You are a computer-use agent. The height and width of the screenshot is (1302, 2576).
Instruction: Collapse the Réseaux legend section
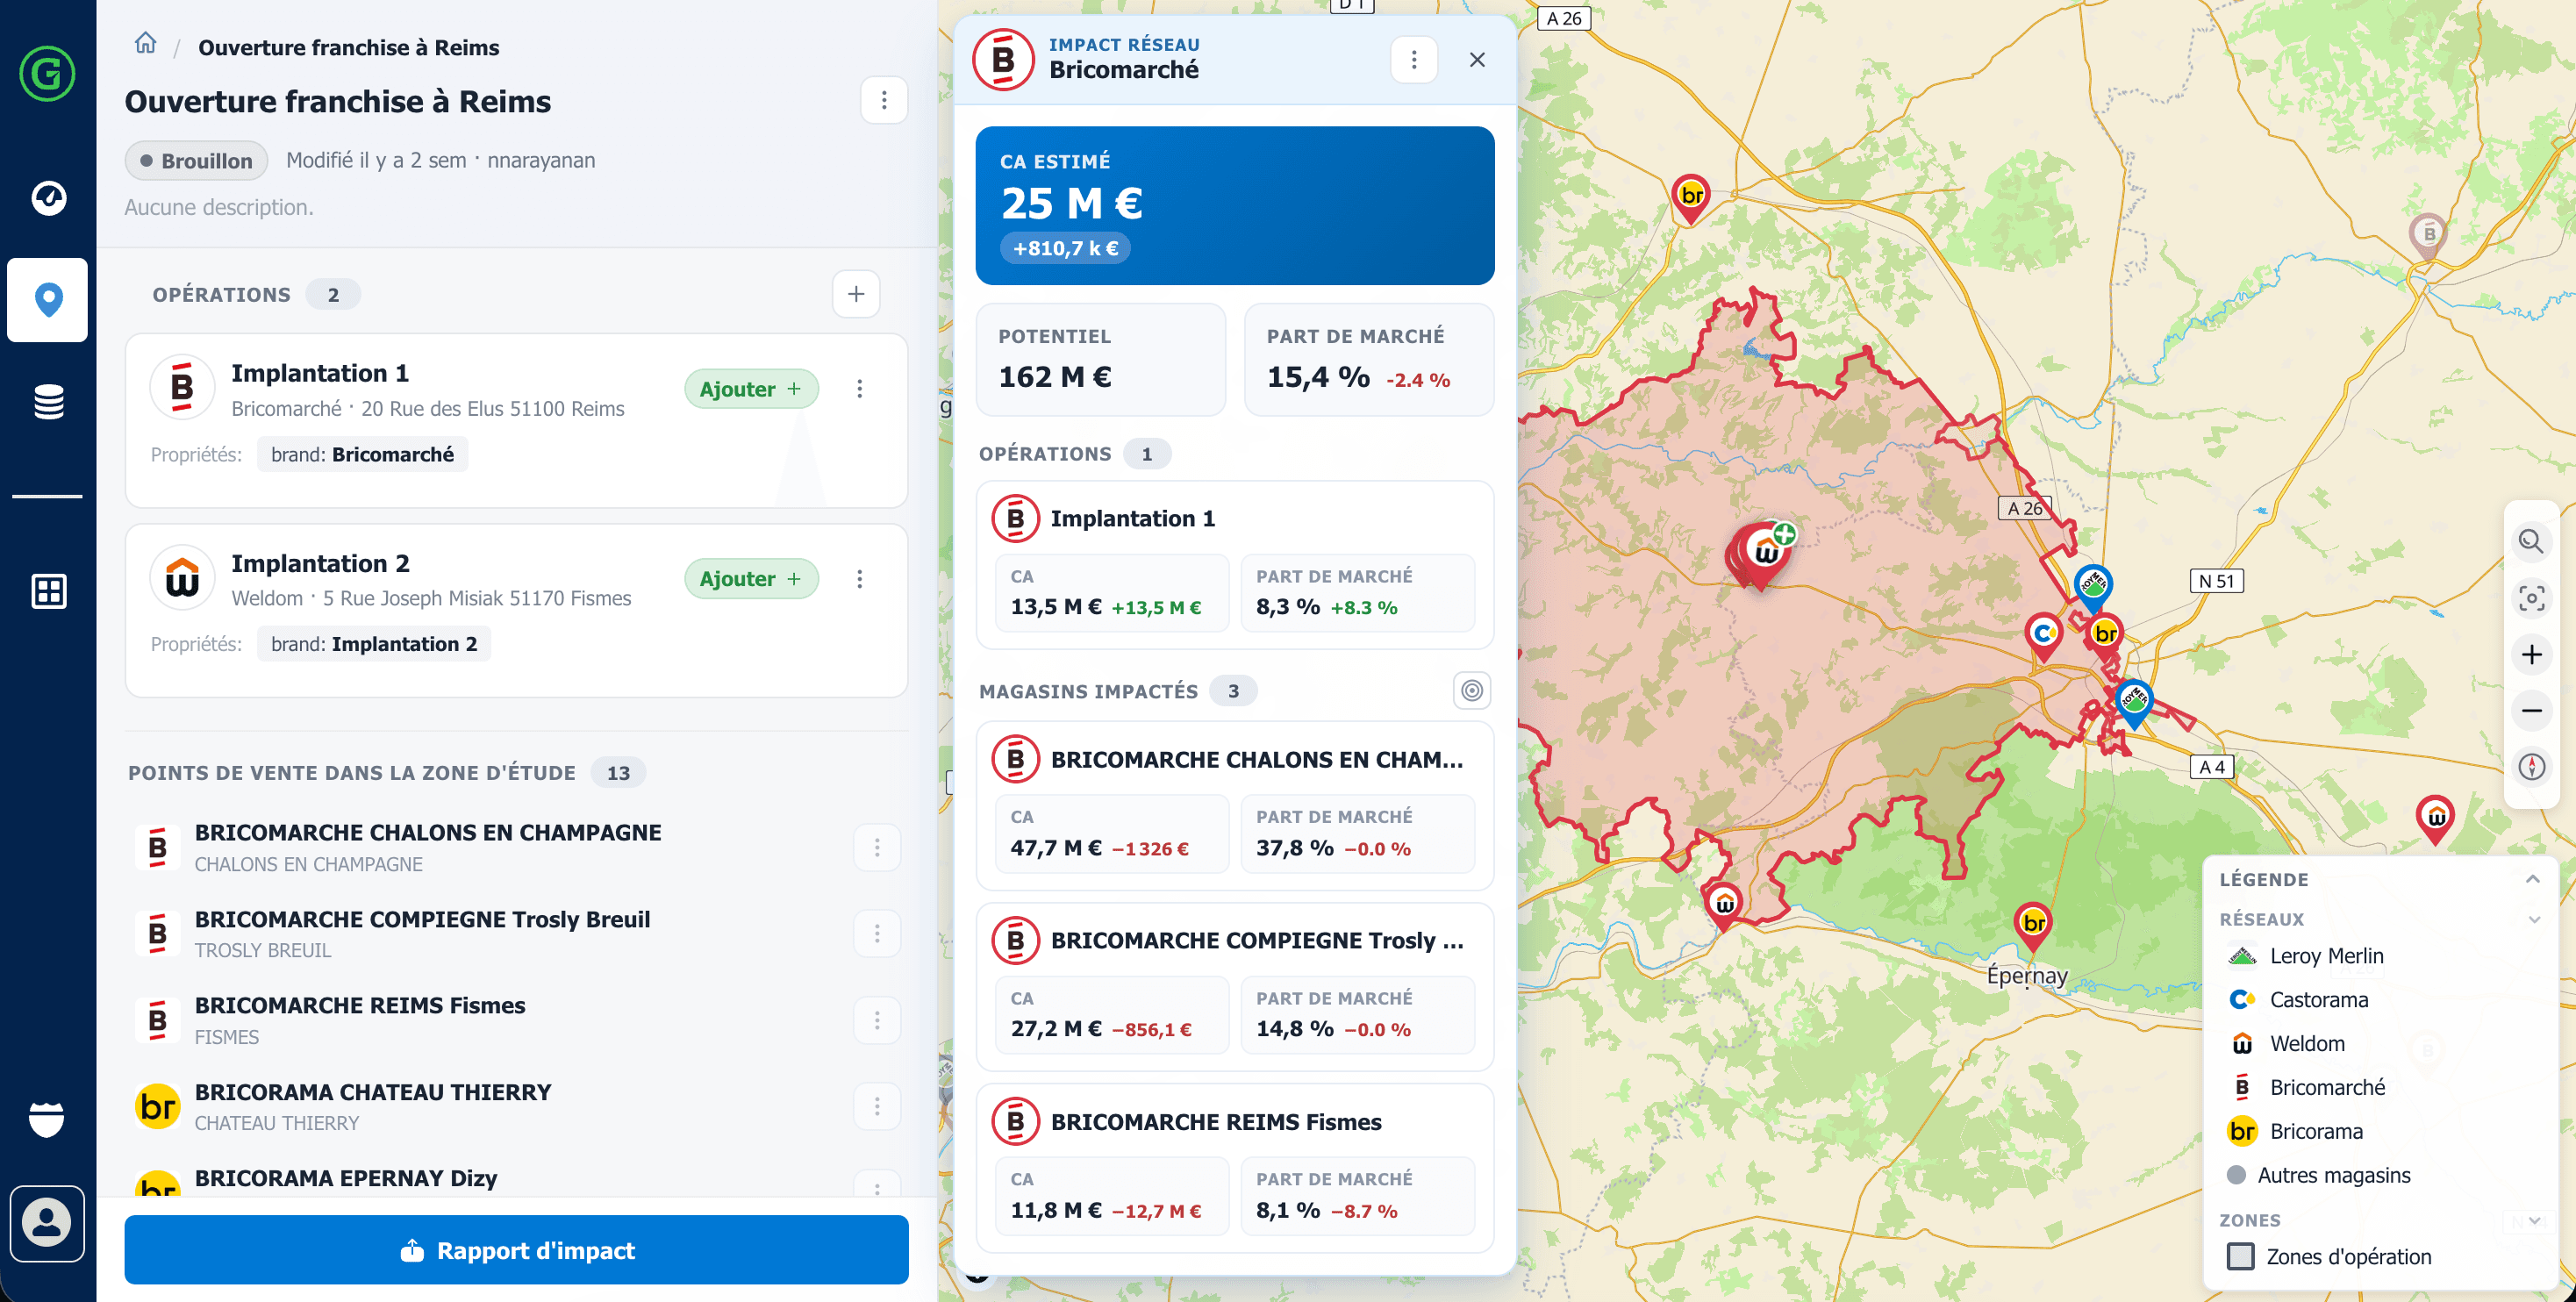[x=2534, y=919]
